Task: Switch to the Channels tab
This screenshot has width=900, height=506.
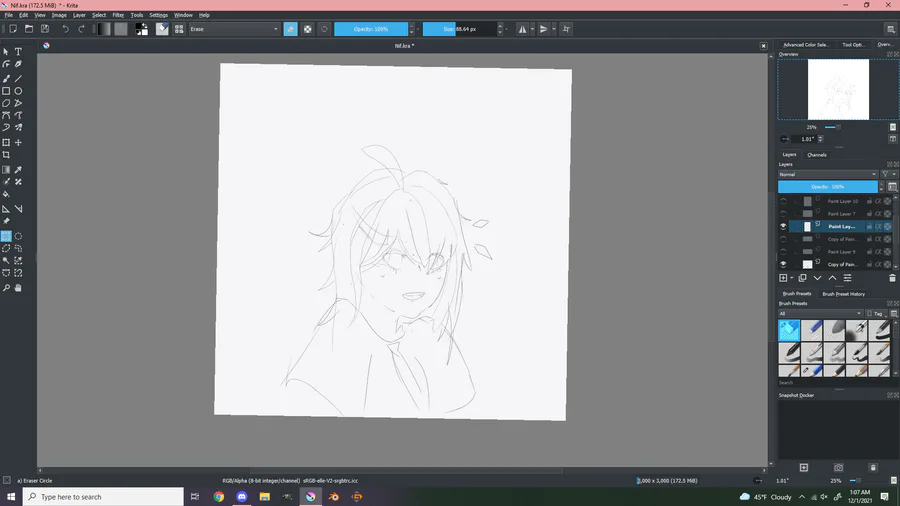Action: tap(817, 155)
